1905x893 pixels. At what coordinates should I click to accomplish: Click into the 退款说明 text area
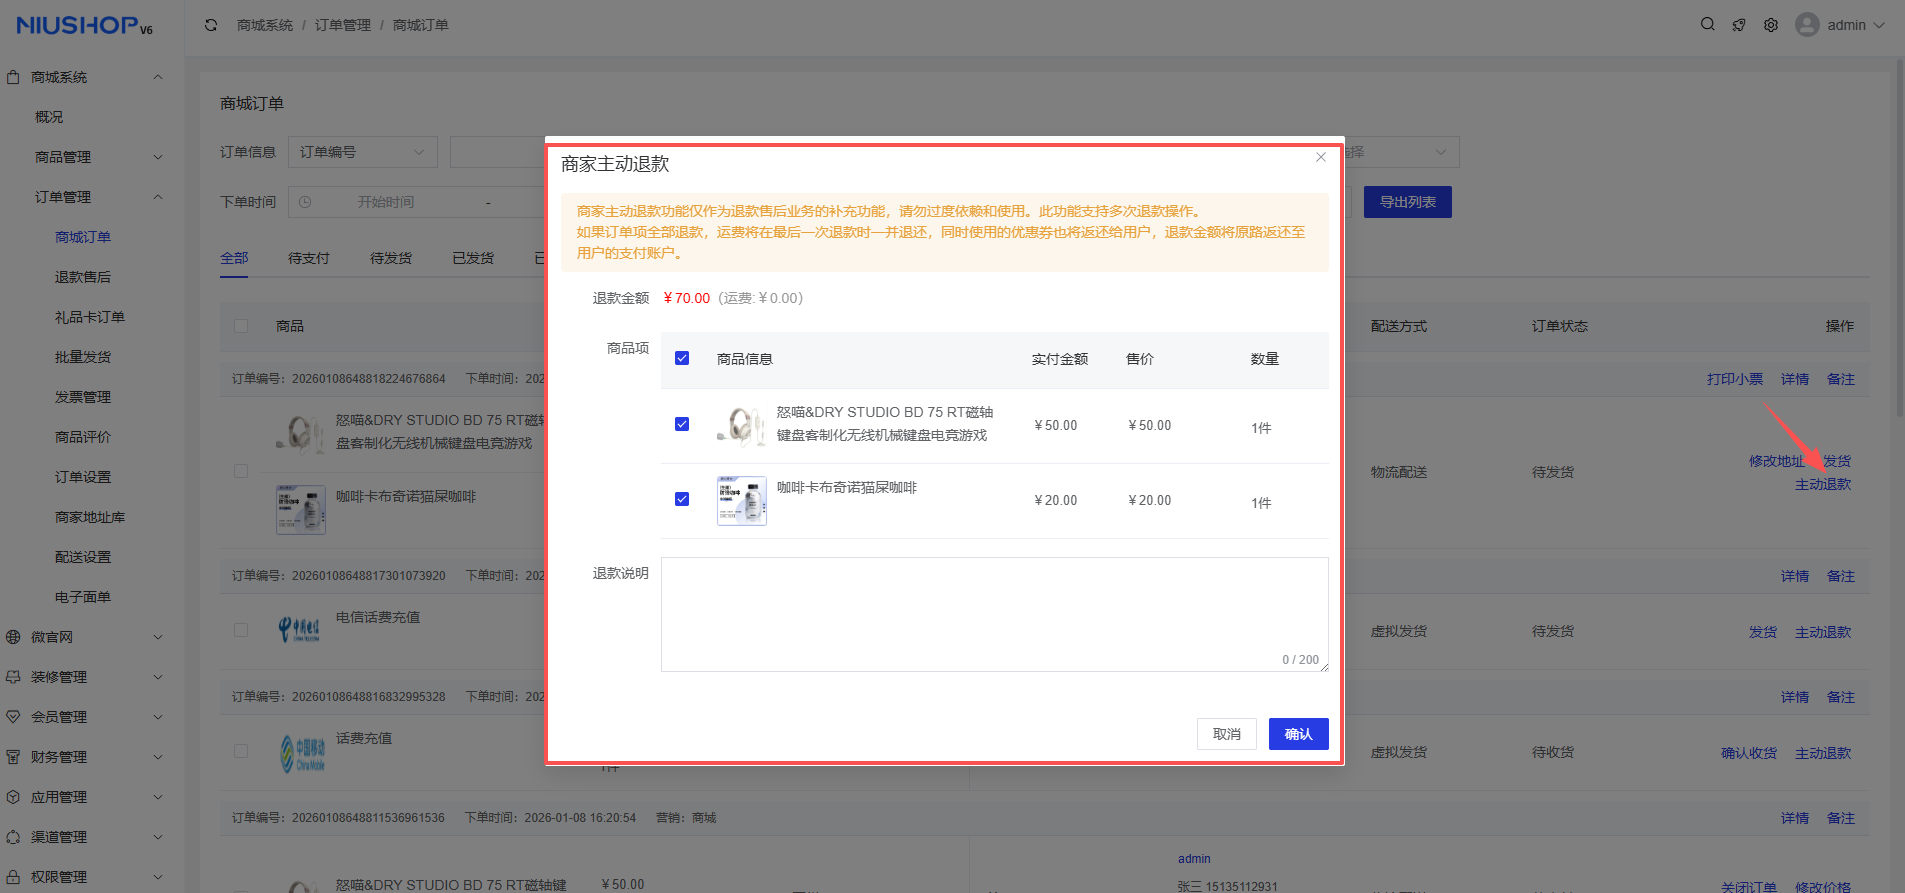coord(994,614)
